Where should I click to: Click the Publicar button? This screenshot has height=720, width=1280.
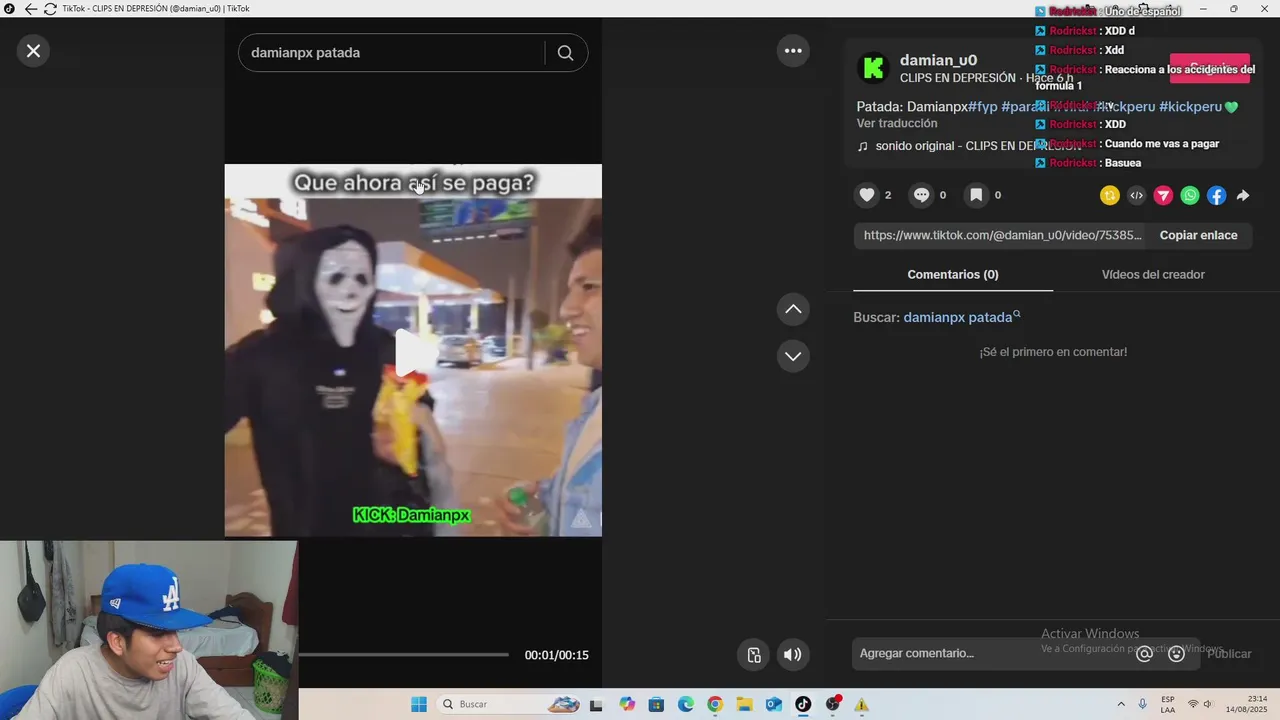pos(1229,654)
